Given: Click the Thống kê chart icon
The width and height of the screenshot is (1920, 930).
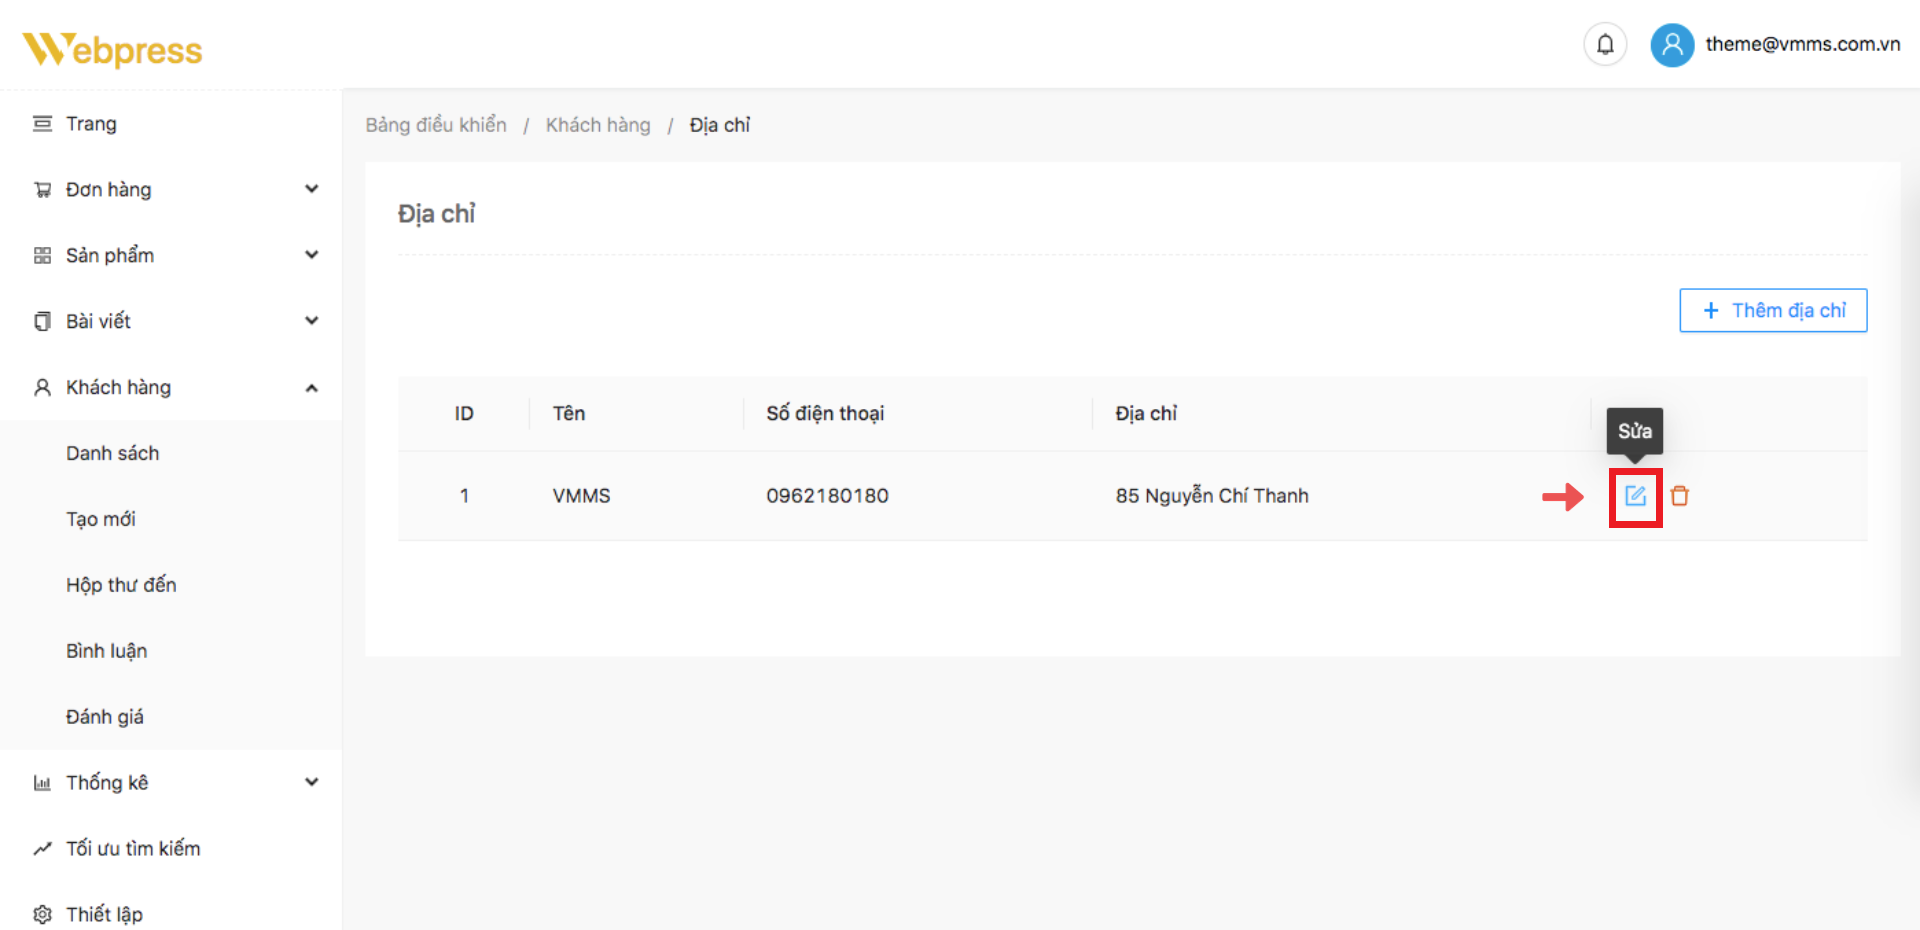Looking at the screenshot, I should coord(42,783).
